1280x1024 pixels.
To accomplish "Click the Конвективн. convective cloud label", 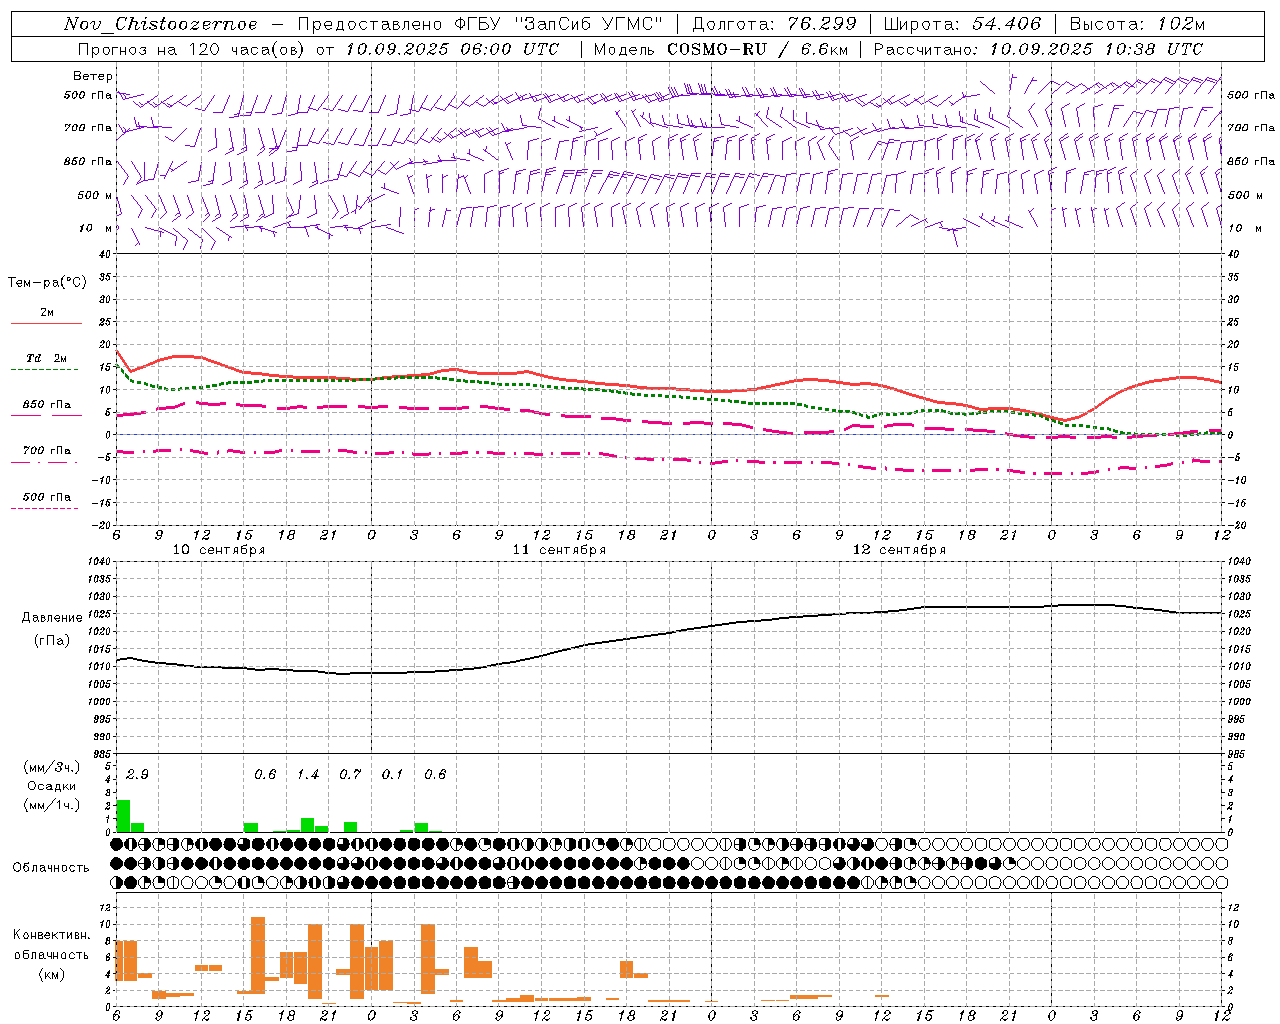I will 51,935.
